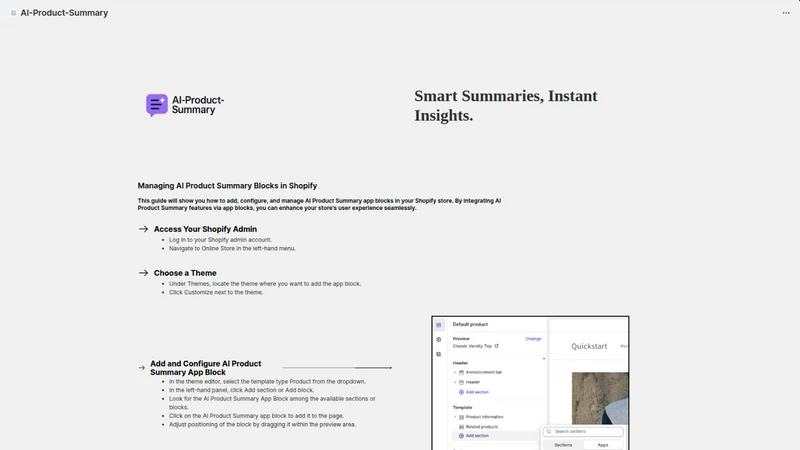Click the 'Under Themes, locate the theme' bullet
The width and height of the screenshot is (800, 450).
coord(265,284)
